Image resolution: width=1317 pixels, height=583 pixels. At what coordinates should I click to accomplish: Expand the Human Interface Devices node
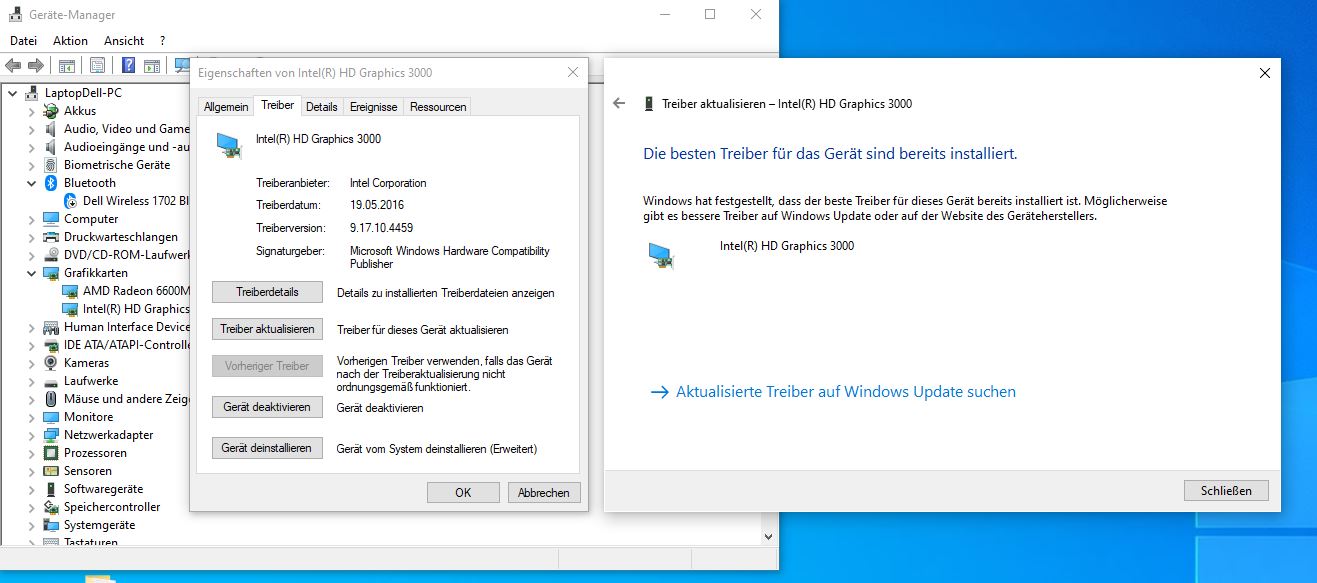tap(32, 327)
